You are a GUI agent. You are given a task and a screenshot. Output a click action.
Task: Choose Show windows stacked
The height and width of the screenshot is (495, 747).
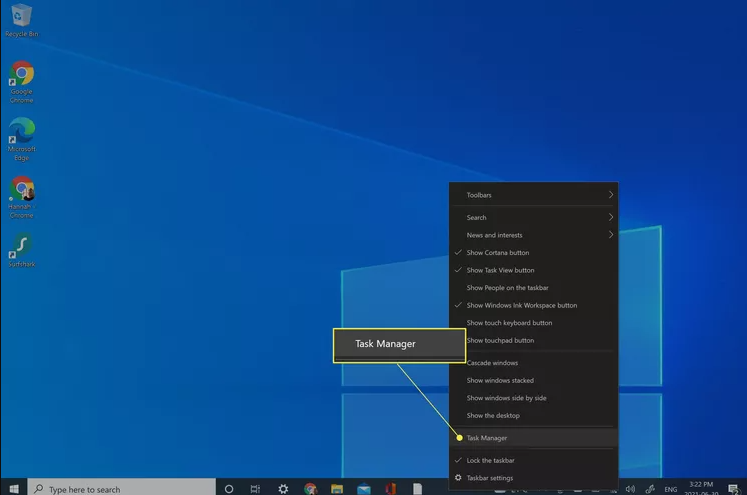pos(534,381)
